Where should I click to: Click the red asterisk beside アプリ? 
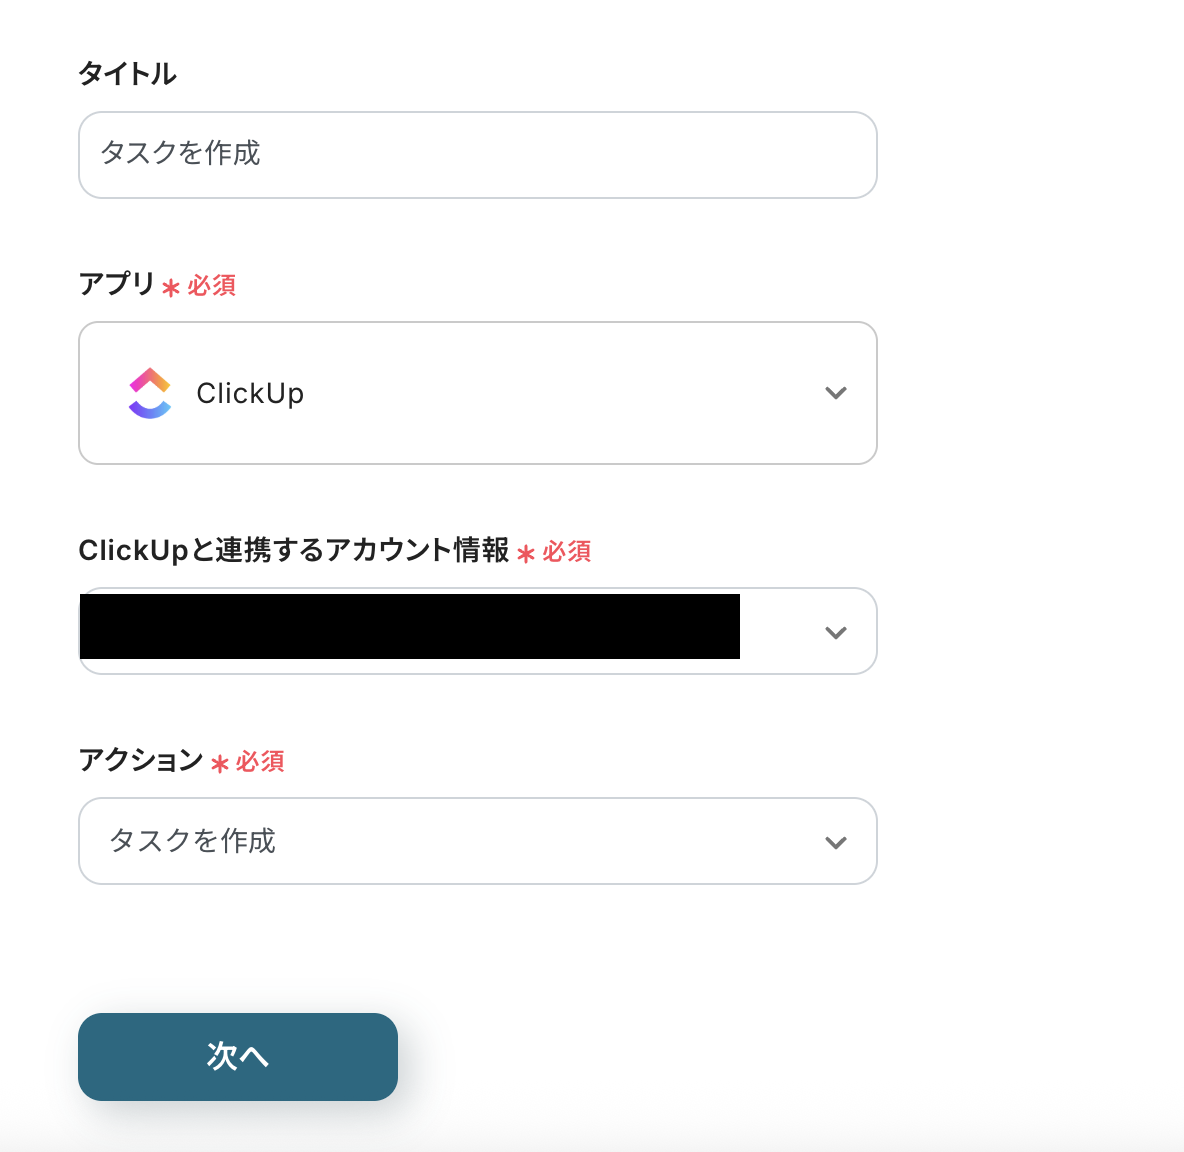[x=171, y=288]
